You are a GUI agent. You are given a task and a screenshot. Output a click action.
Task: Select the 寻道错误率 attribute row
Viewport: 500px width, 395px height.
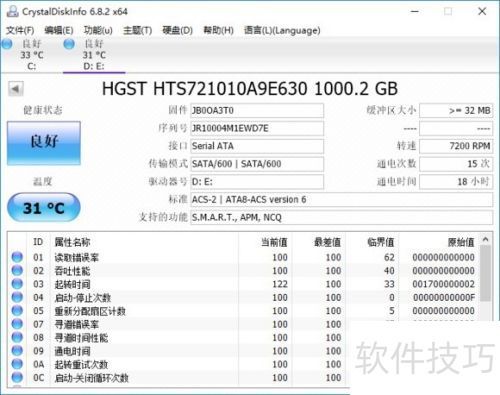[x=179, y=324]
